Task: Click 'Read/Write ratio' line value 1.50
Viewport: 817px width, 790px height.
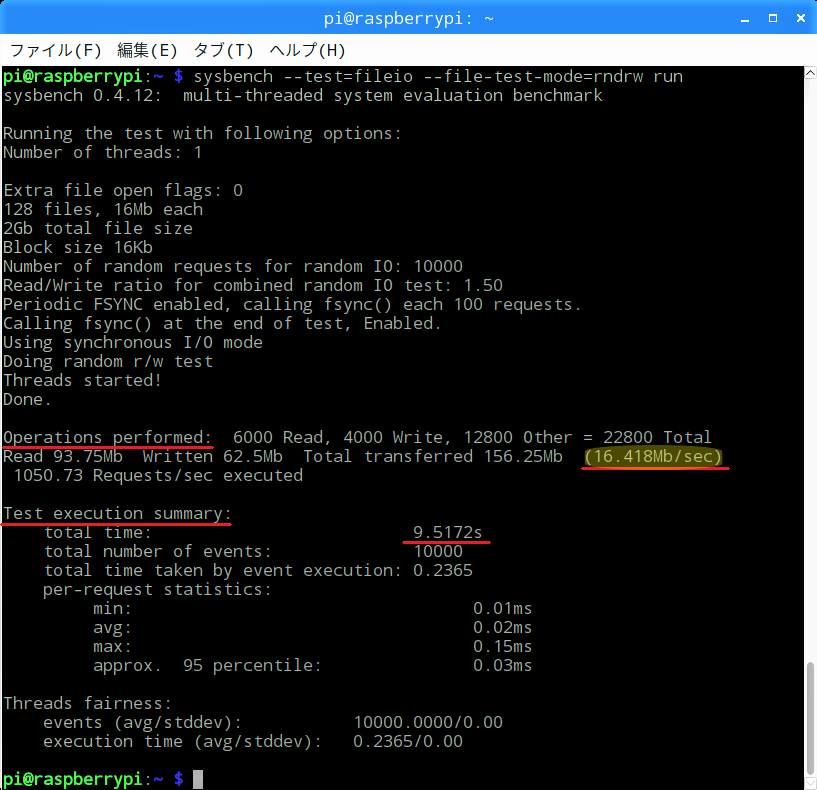Action: (x=483, y=286)
